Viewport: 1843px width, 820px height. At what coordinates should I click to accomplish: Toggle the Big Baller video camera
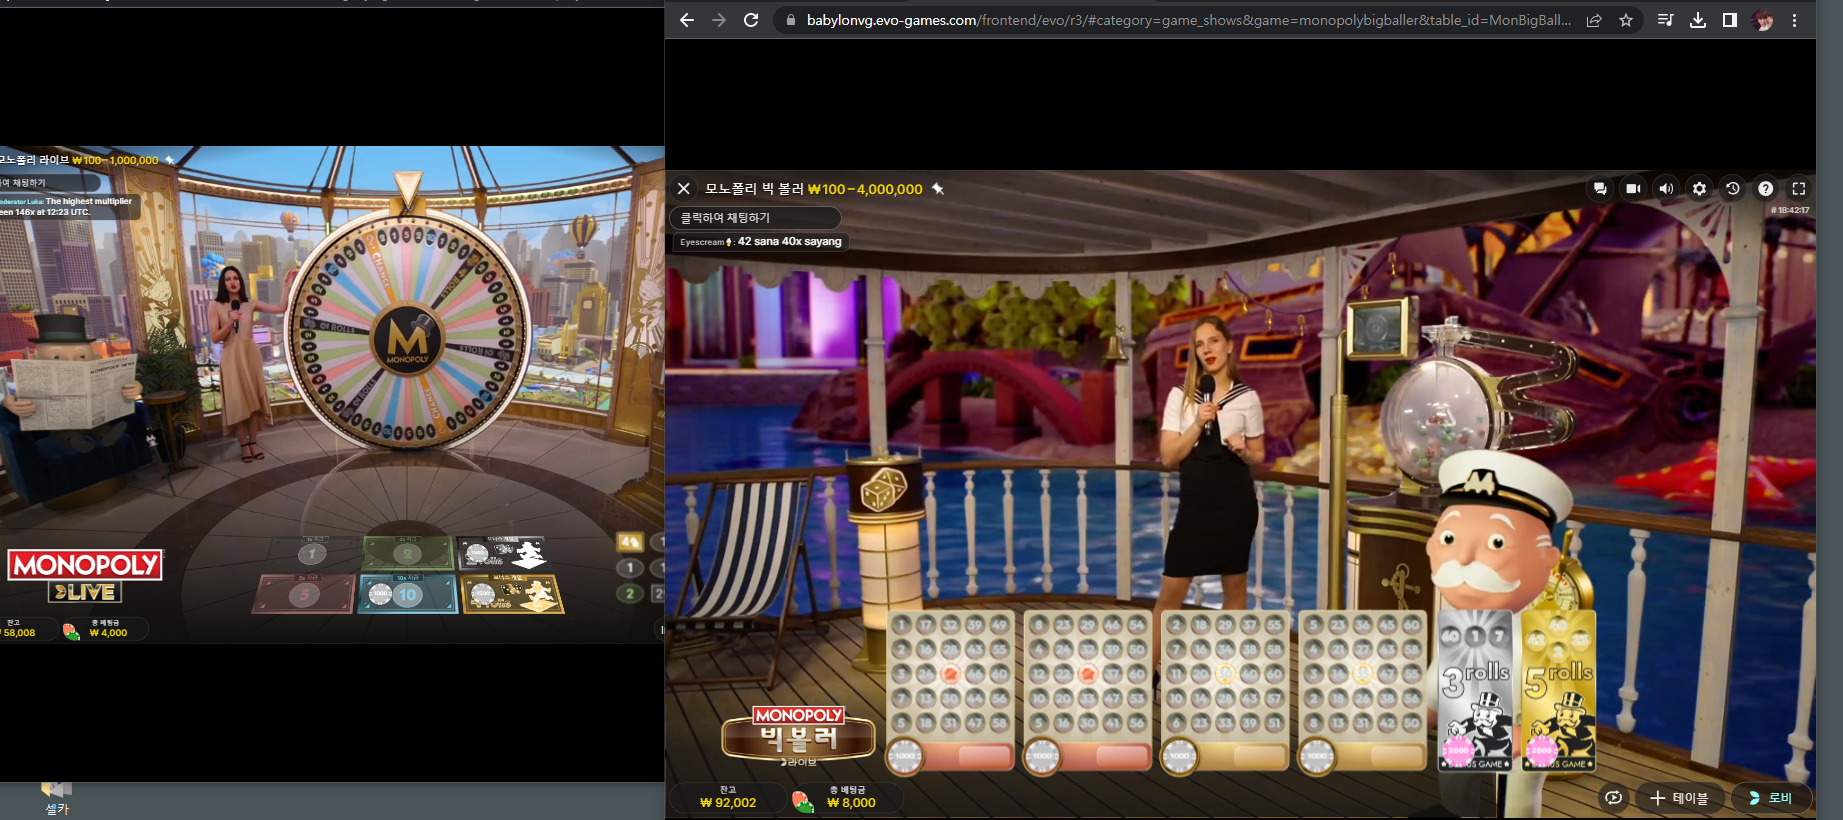pos(1633,188)
